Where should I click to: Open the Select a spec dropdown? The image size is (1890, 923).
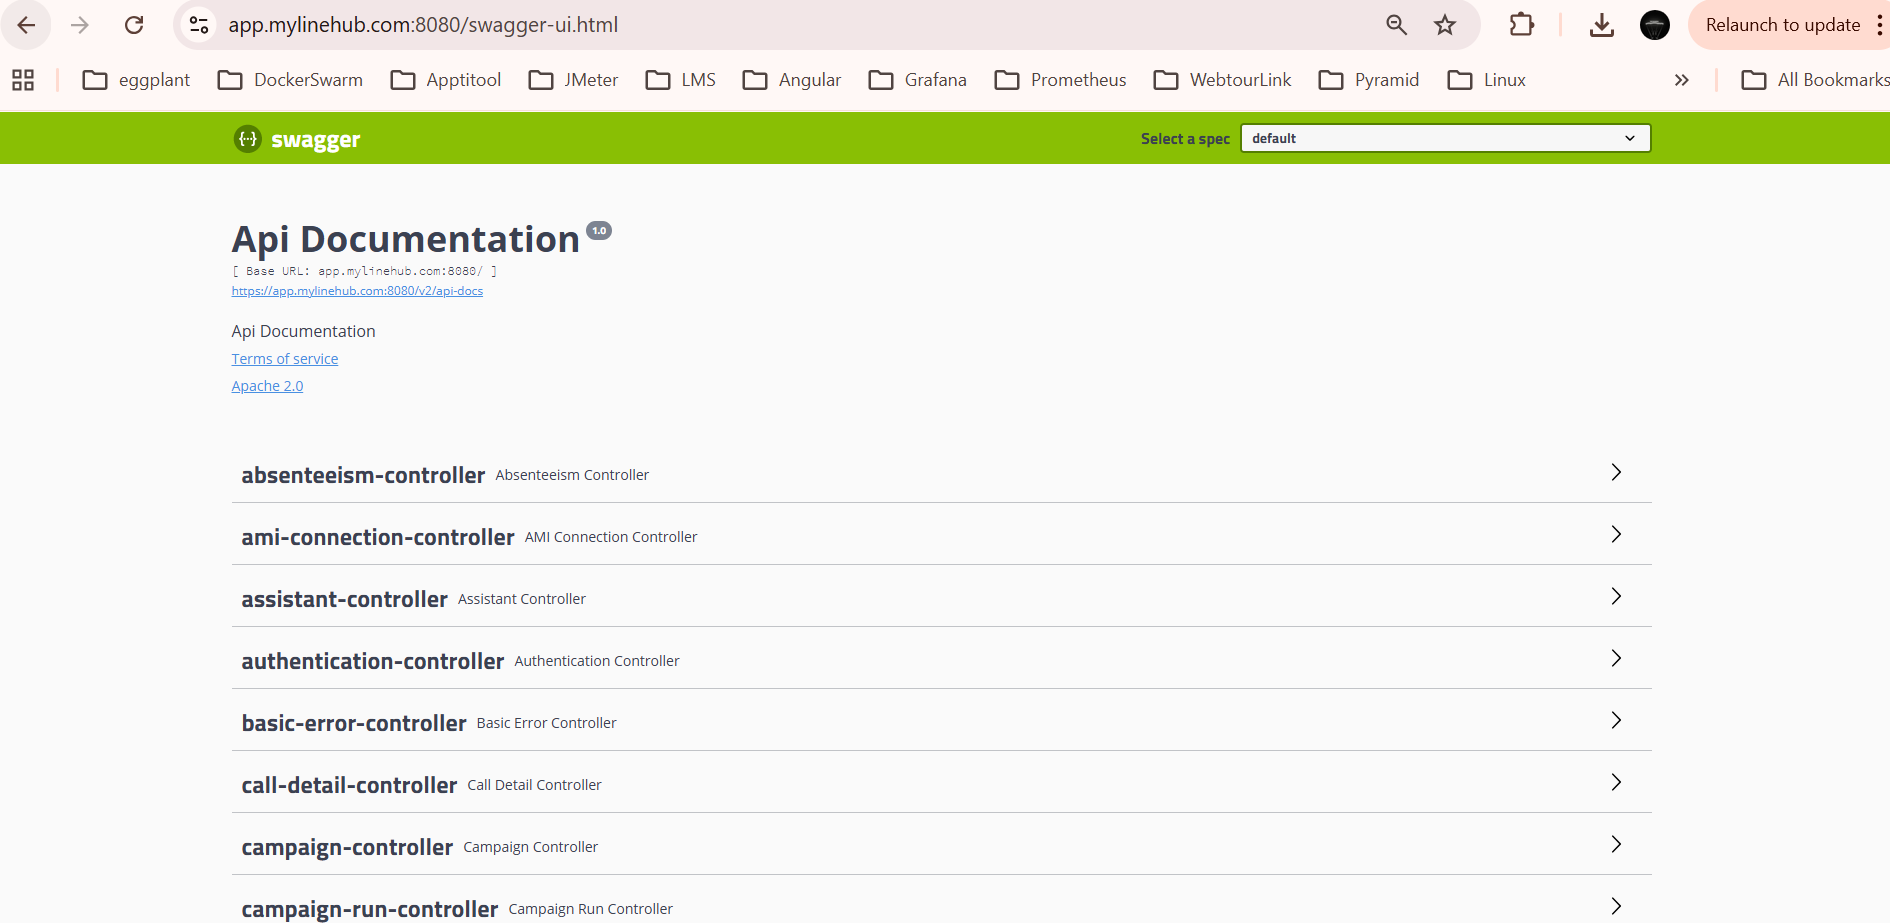click(1445, 138)
